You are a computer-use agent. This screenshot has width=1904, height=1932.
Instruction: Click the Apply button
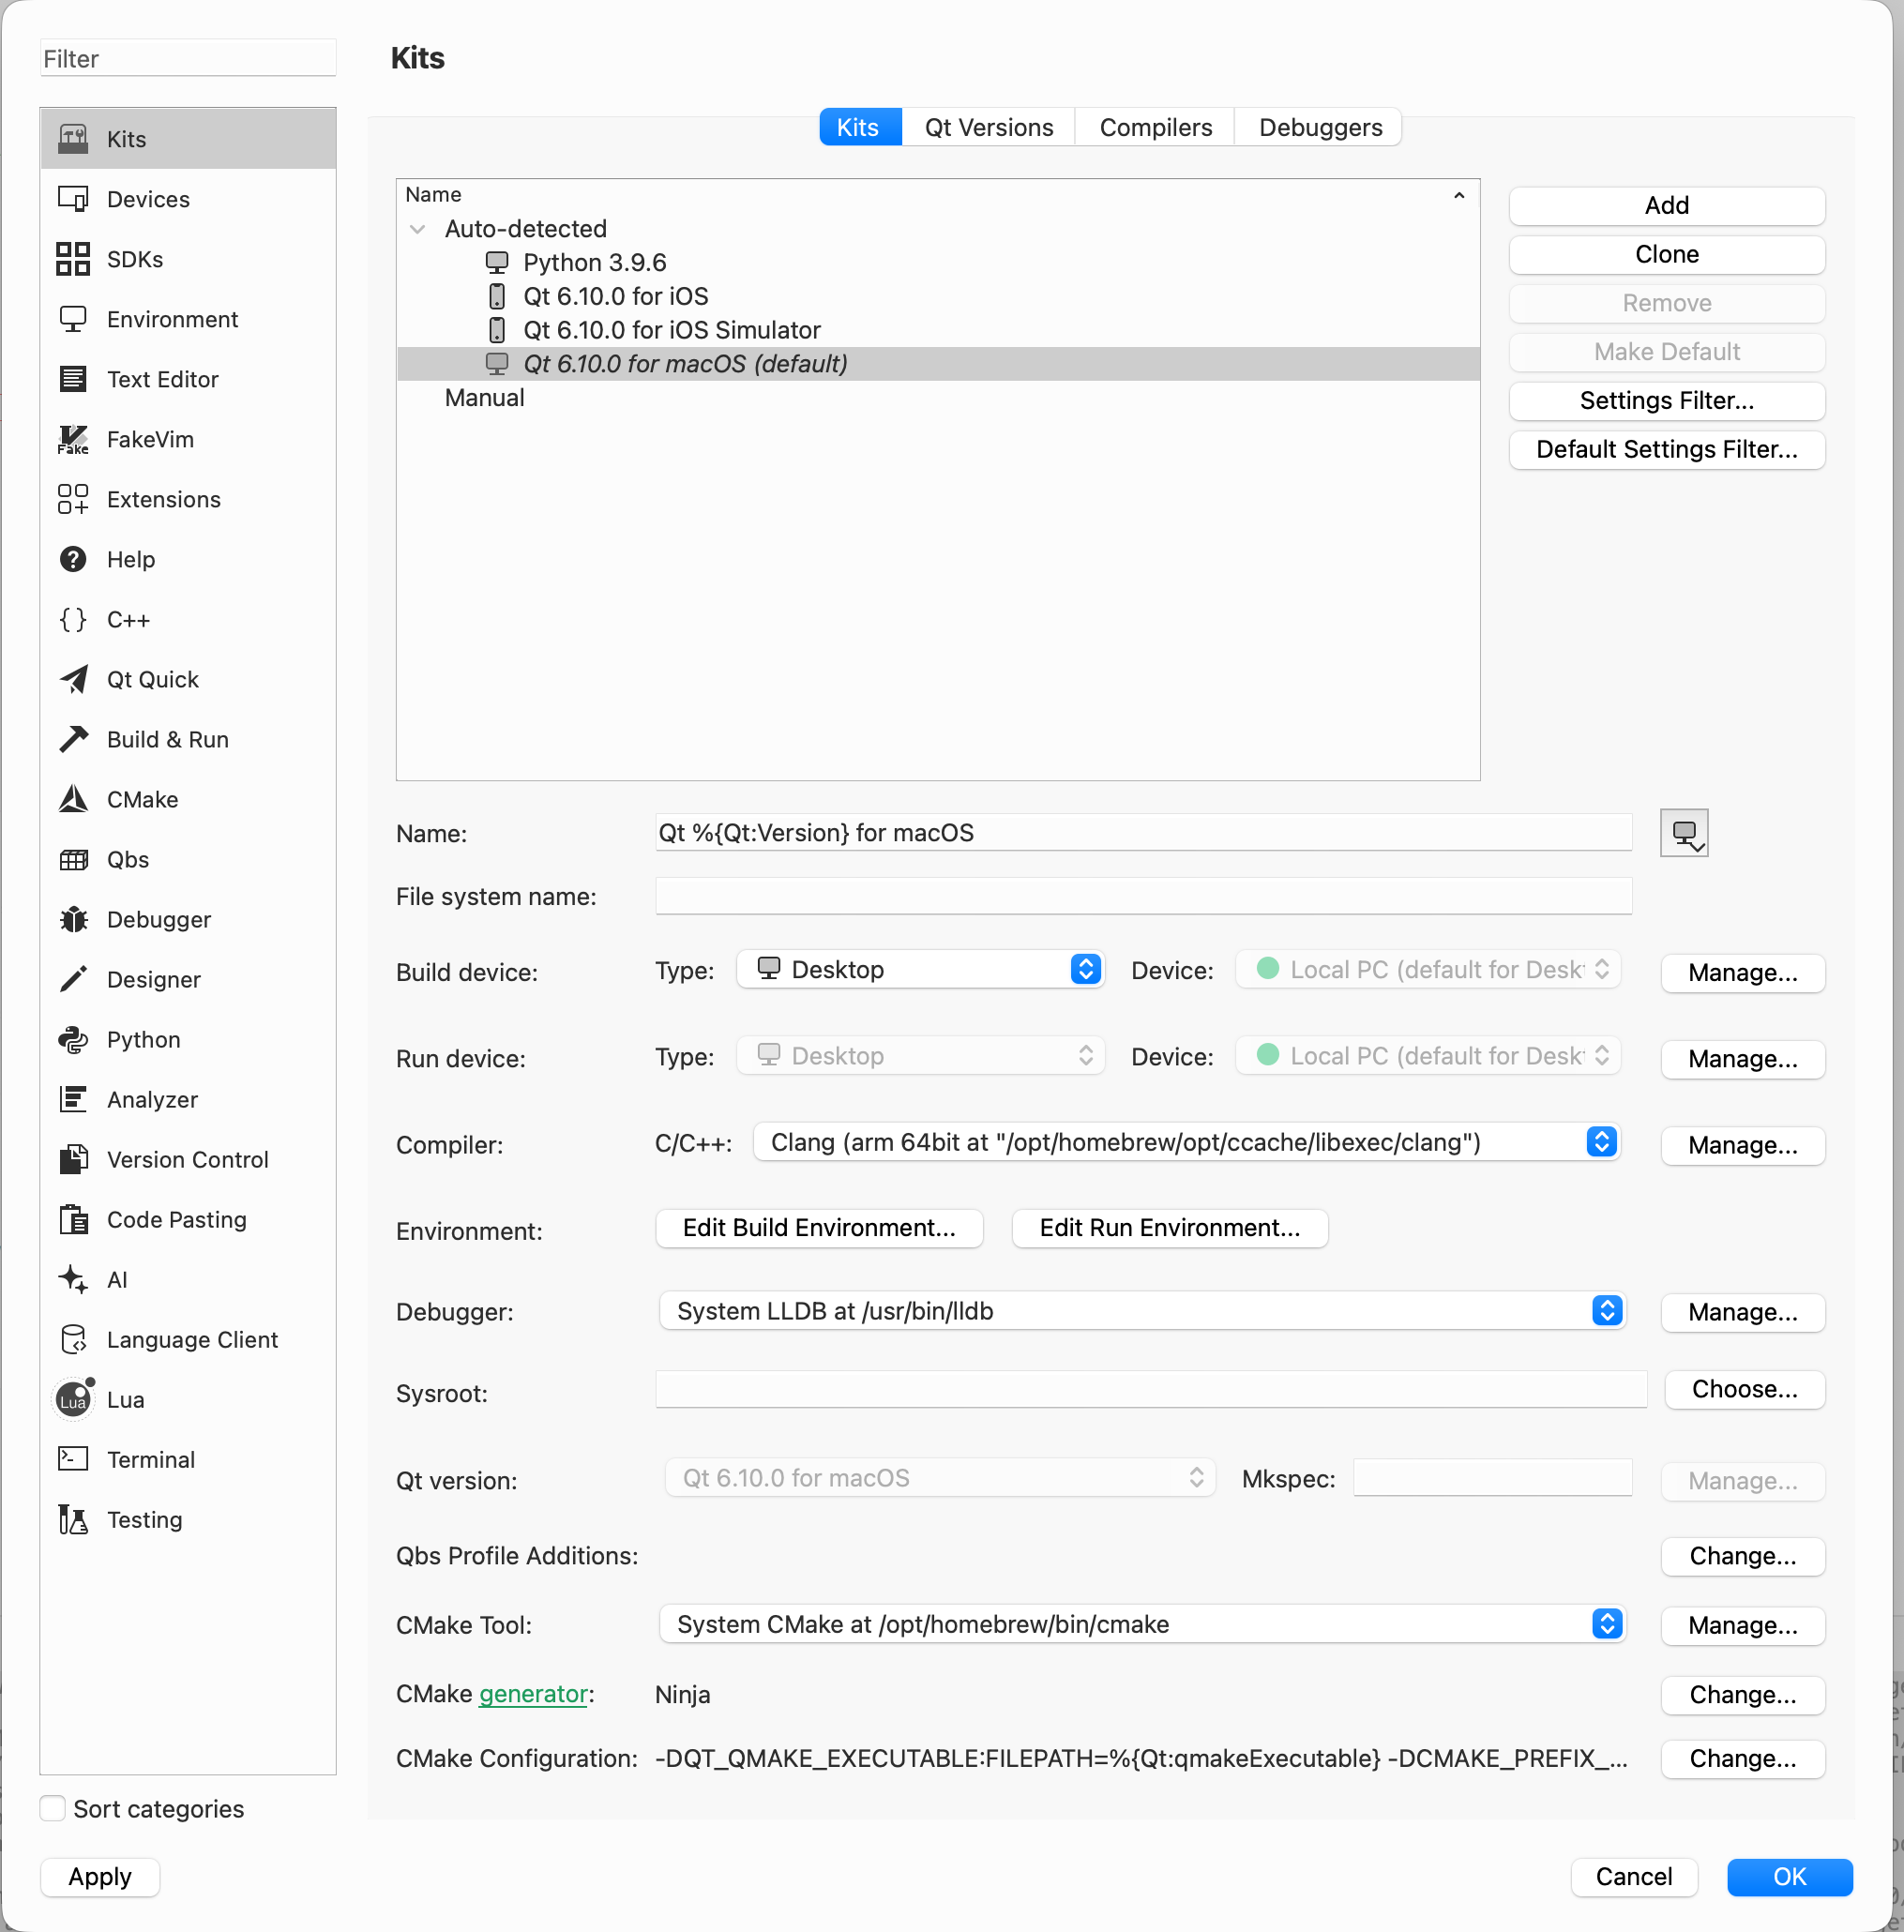pos(100,1876)
